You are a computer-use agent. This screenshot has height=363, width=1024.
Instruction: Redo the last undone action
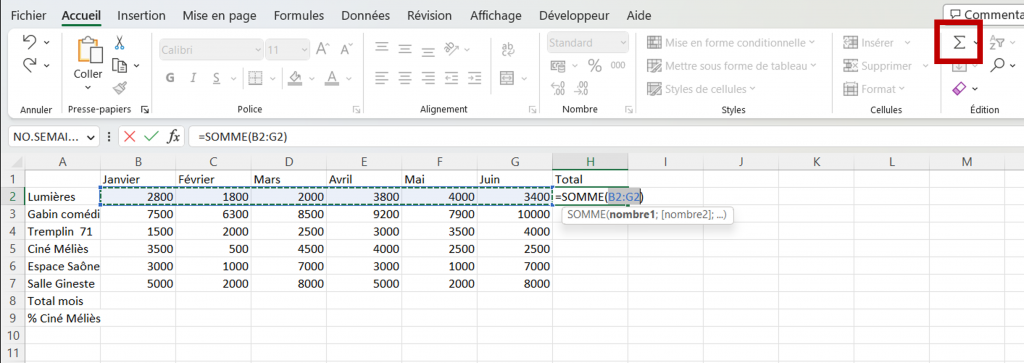[x=29, y=65]
